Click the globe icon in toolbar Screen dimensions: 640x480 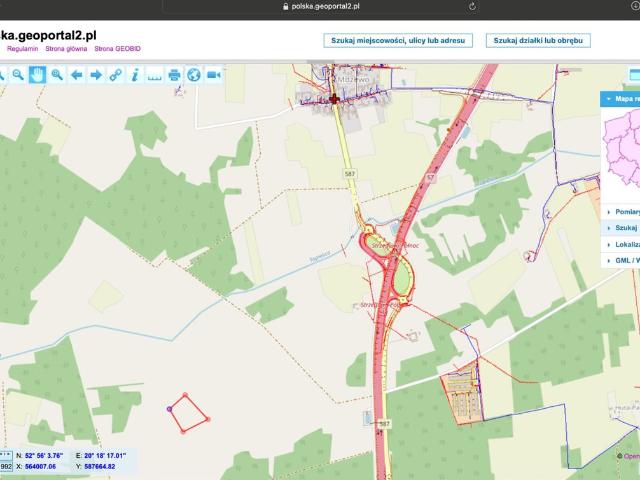(193, 74)
